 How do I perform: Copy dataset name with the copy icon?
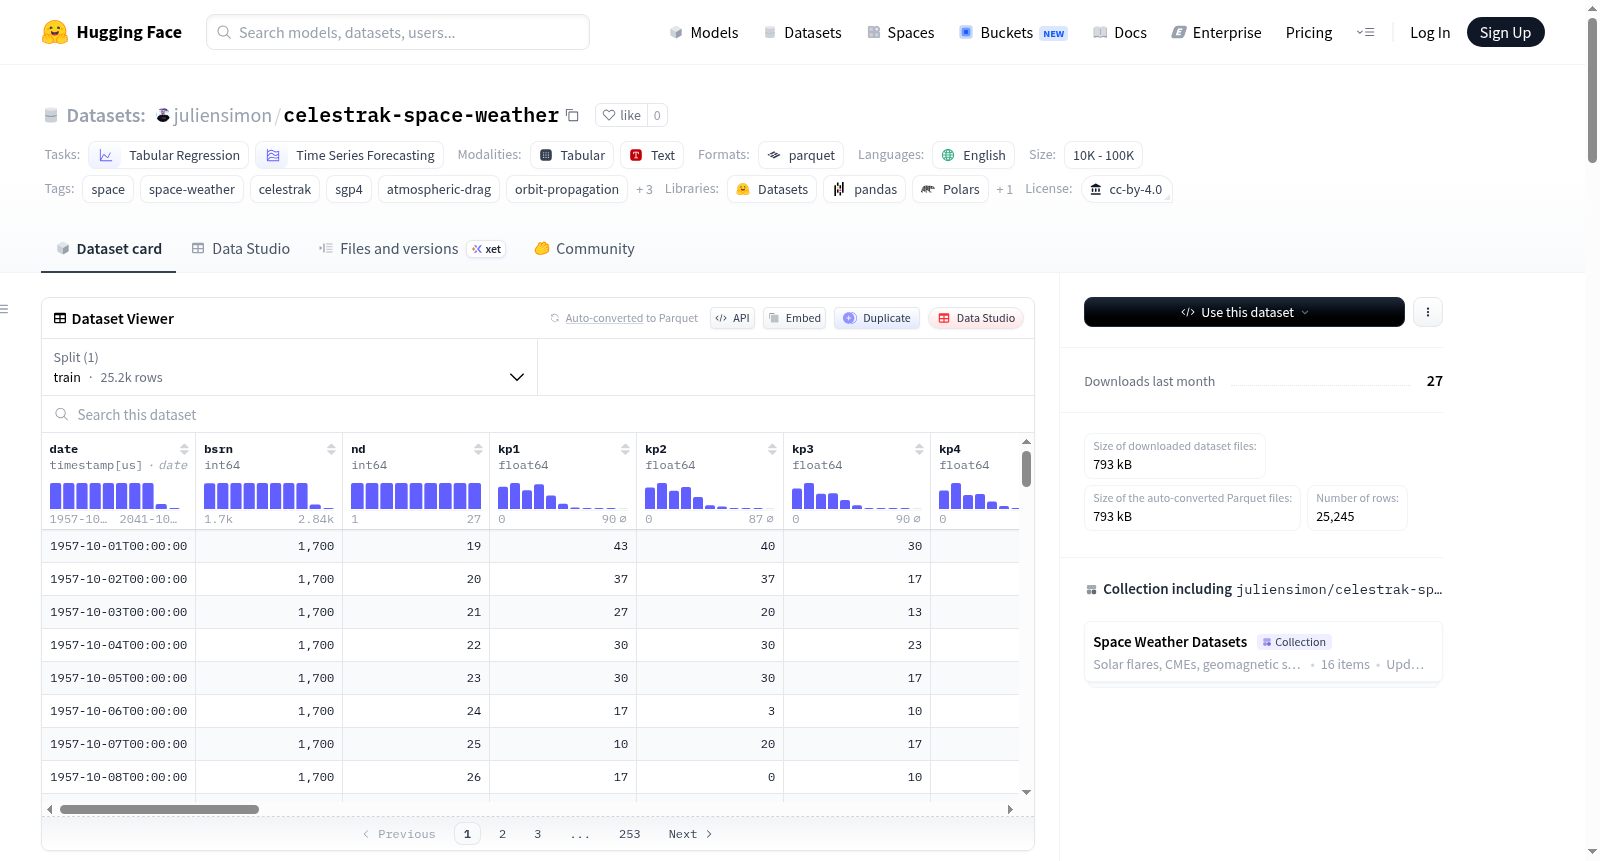pyautogui.click(x=572, y=115)
